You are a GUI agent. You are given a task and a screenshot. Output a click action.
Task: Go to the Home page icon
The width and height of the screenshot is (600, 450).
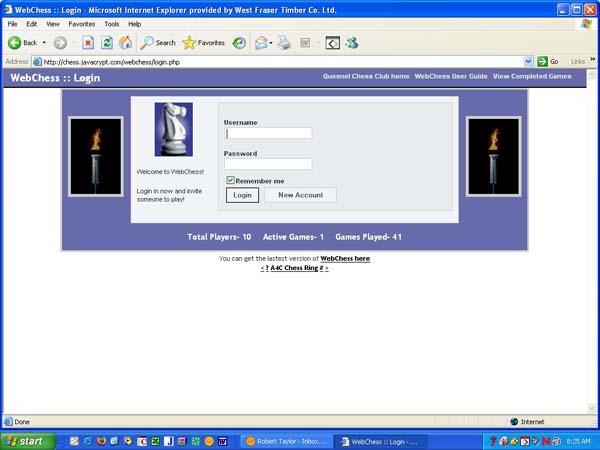tap(126, 43)
